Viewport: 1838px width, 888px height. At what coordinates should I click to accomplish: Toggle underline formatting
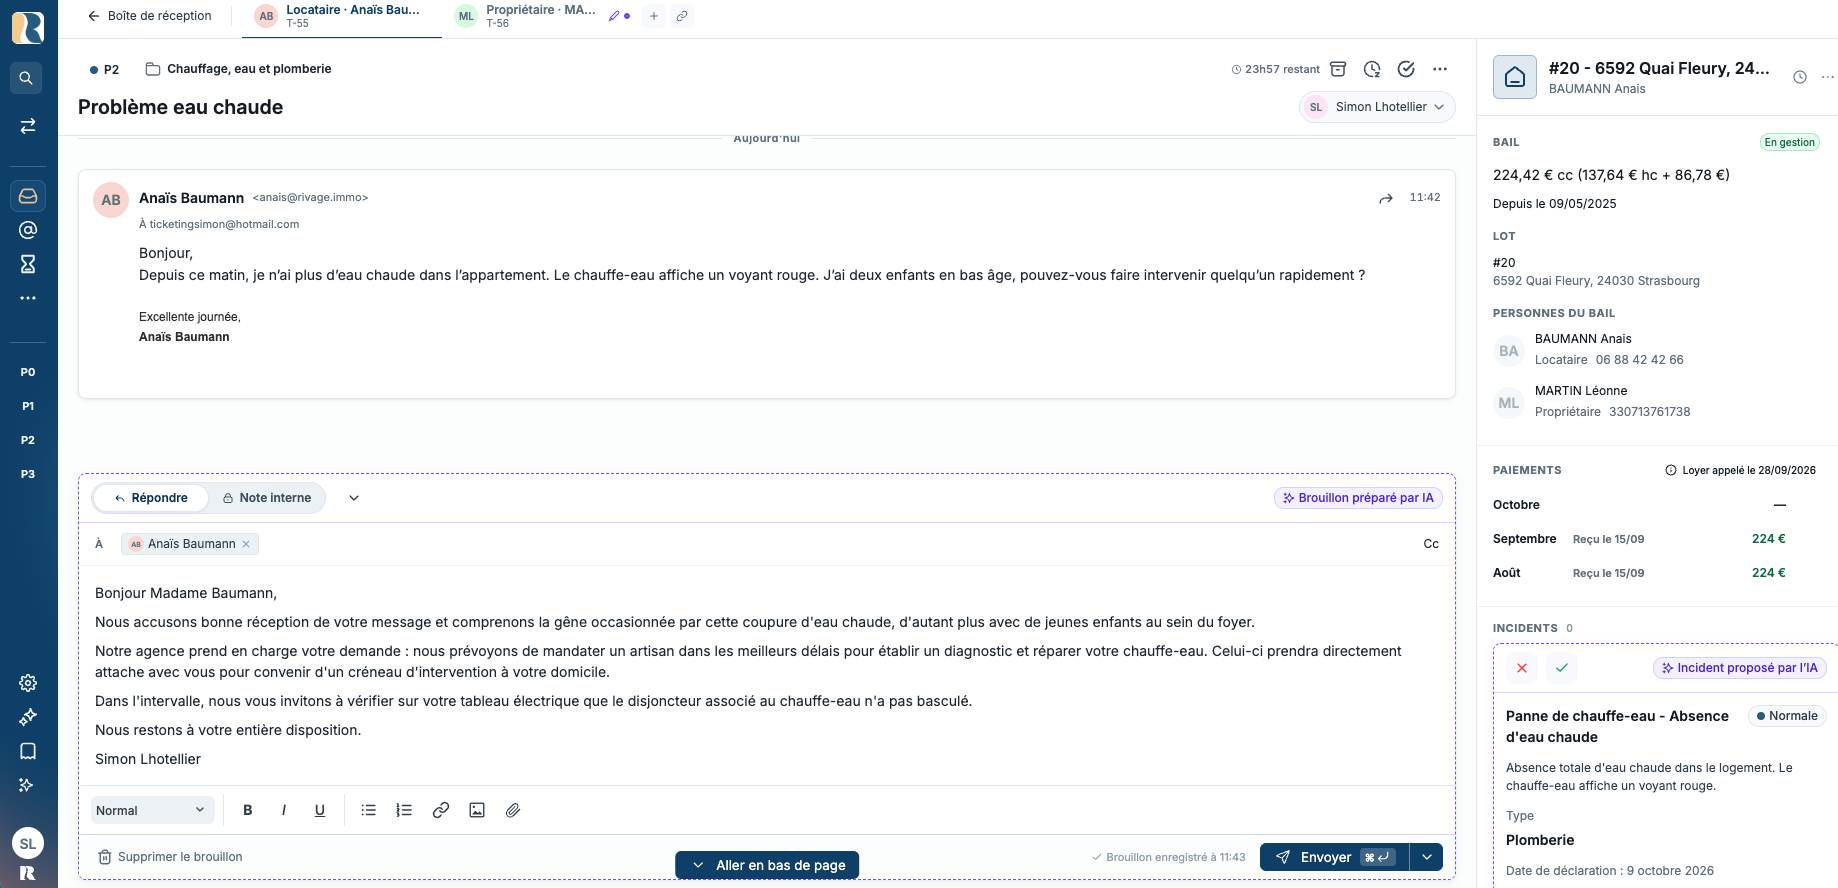pos(320,810)
